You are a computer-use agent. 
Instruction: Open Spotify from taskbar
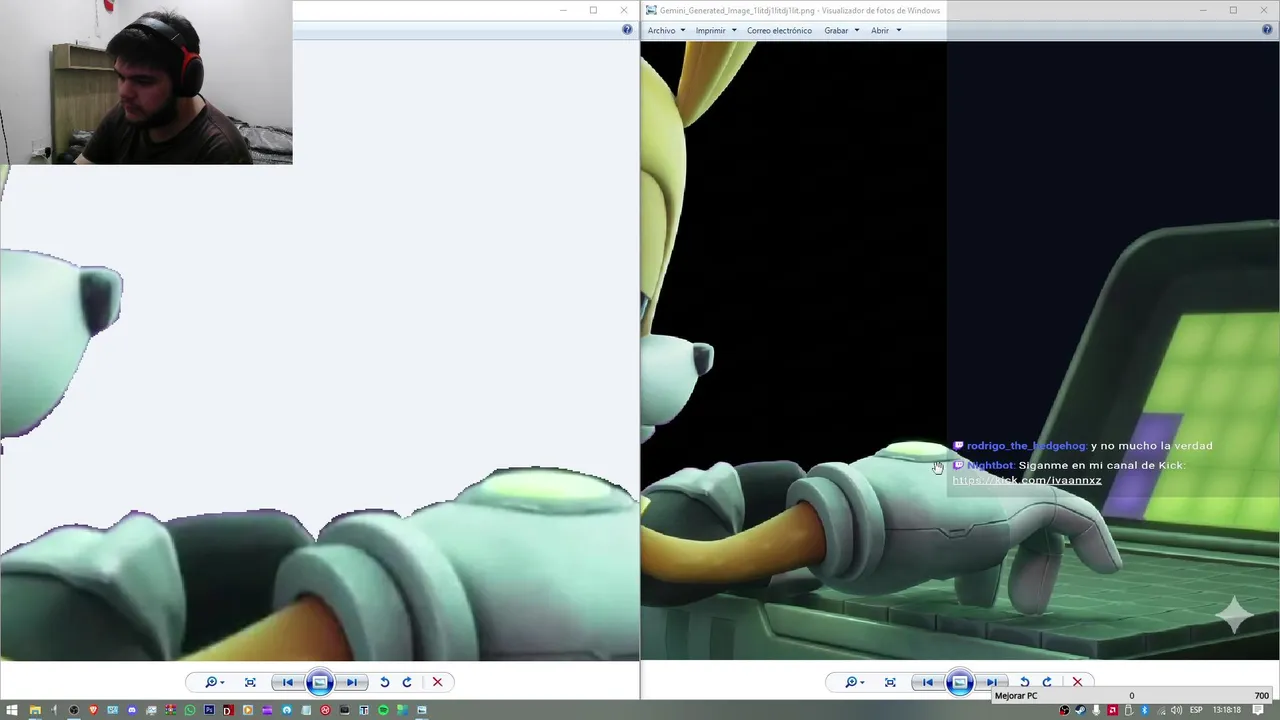(x=383, y=710)
